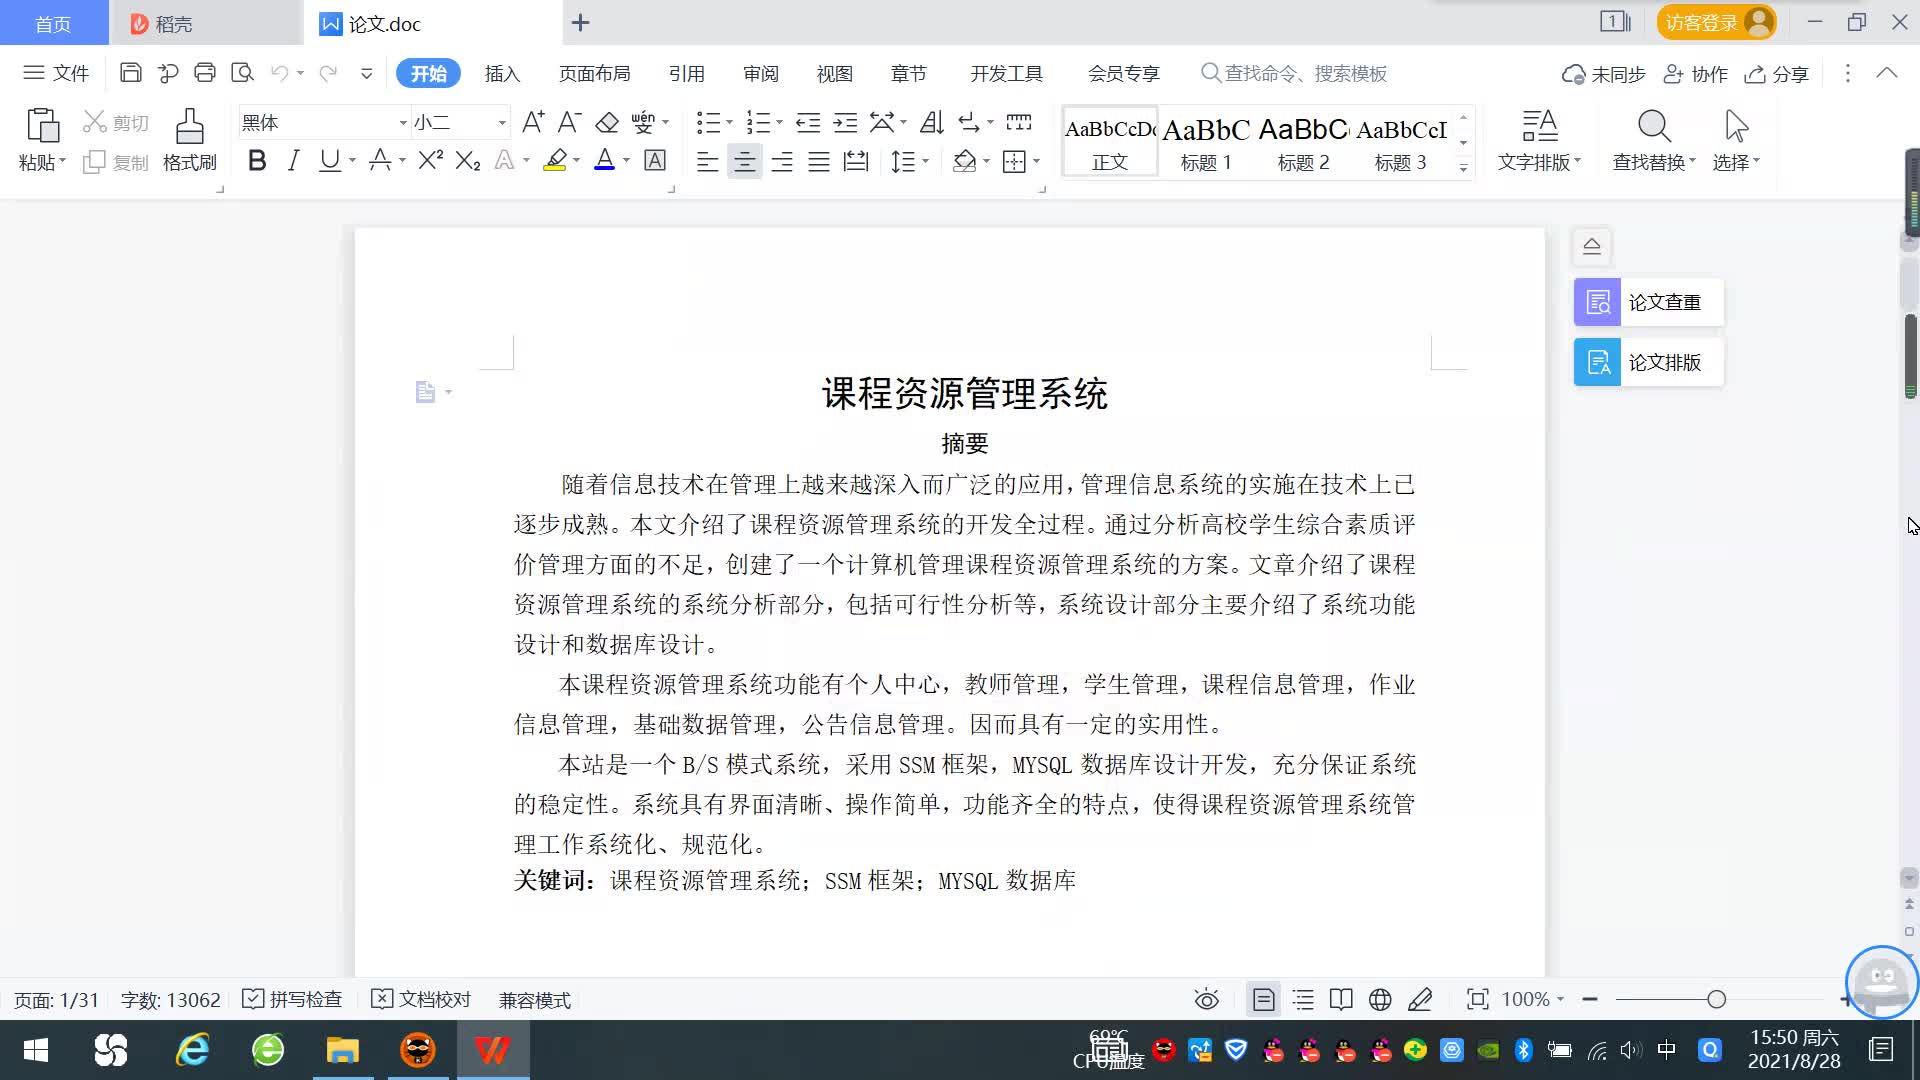Select center alignment icon
Image resolution: width=1920 pixels, height=1080 pixels.
[744, 161]
